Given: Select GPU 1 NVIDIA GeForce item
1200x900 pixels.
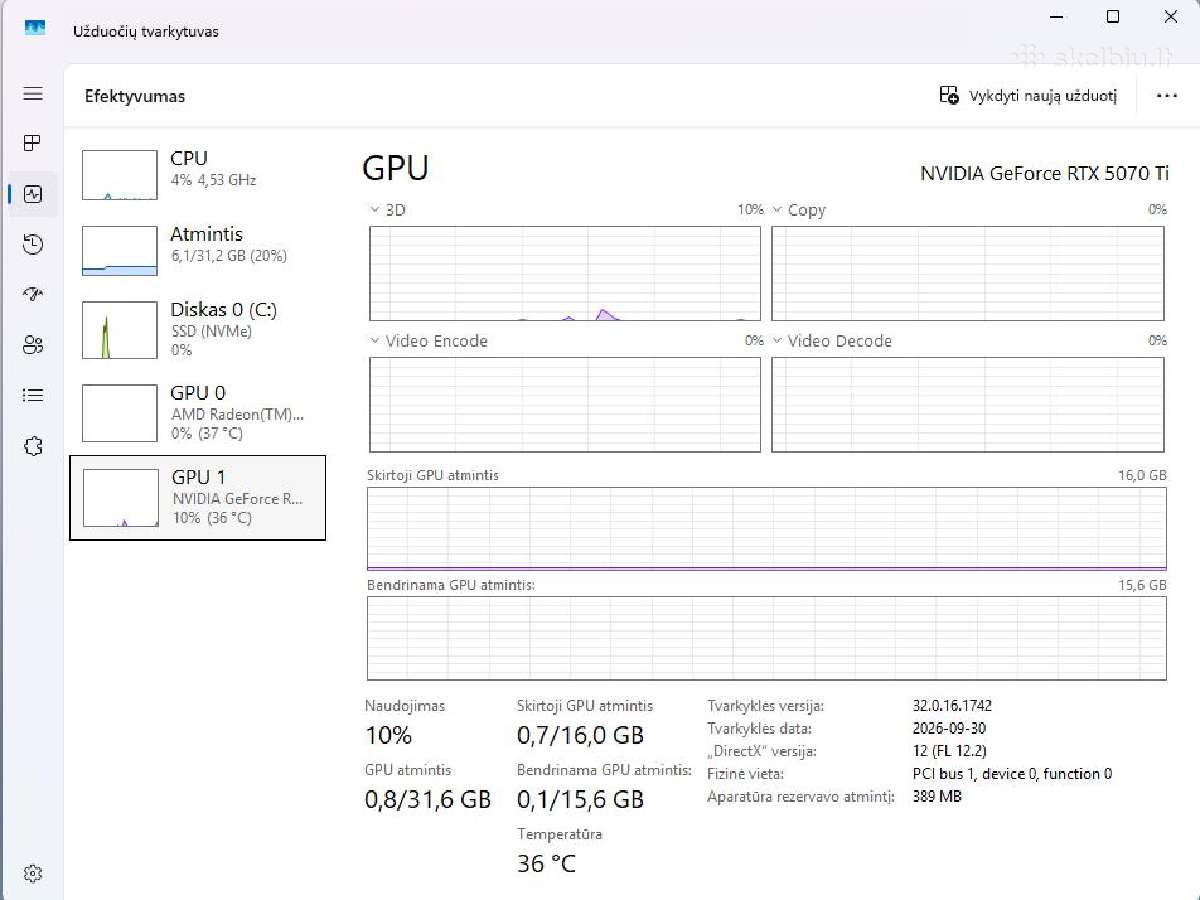Looking at the screenshot, I should coord(197,498).
